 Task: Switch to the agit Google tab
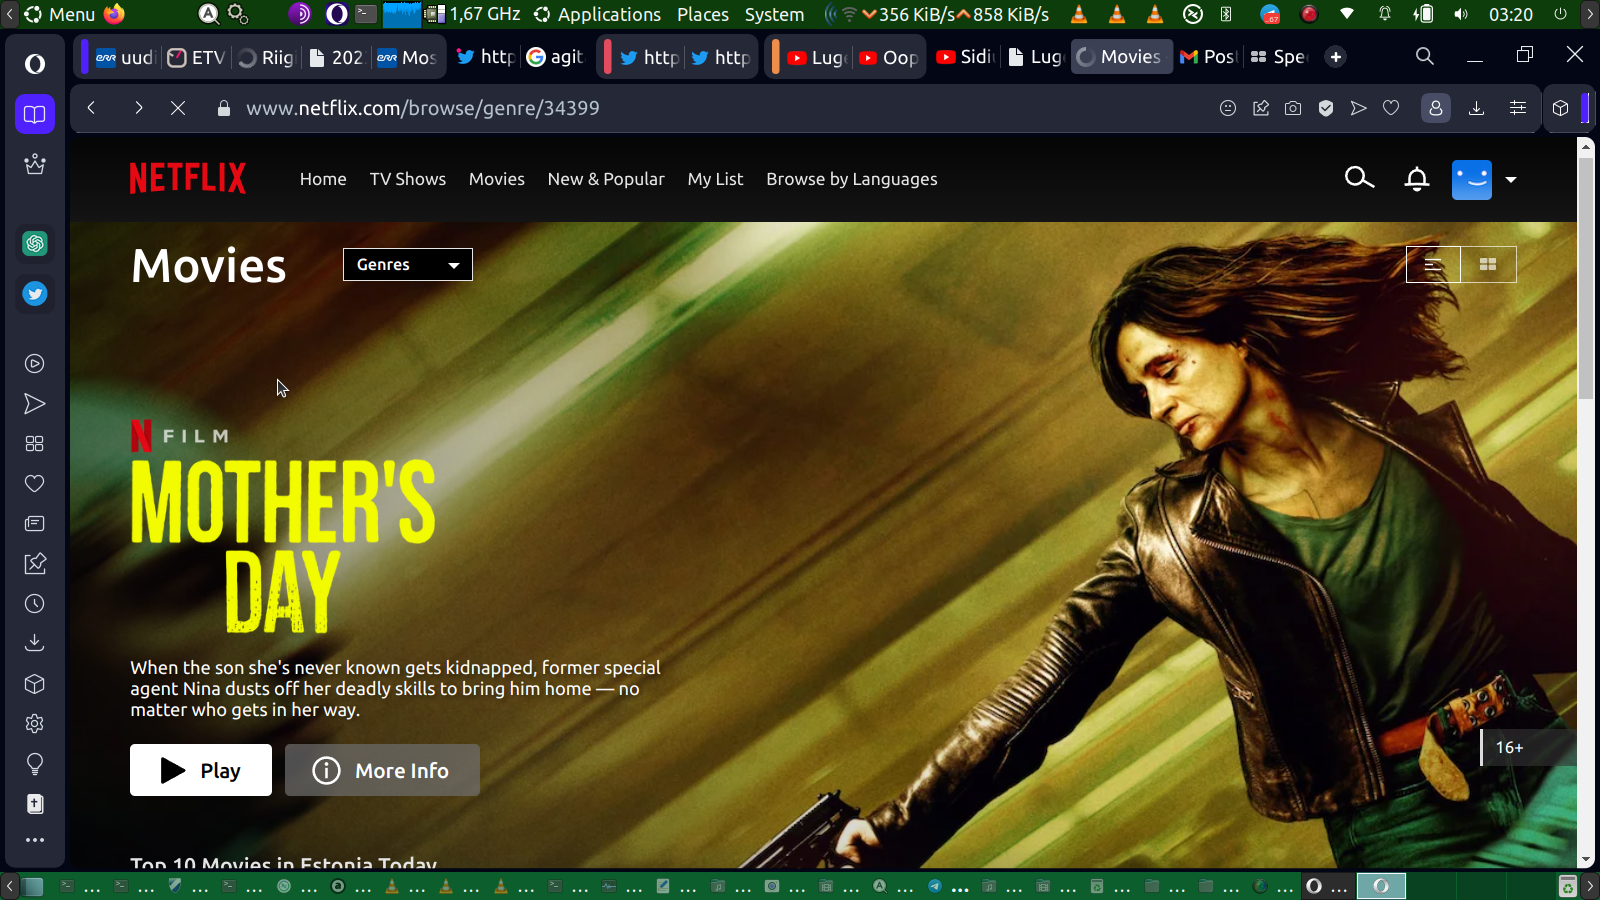pyautogui.click(x=555, y=57)
